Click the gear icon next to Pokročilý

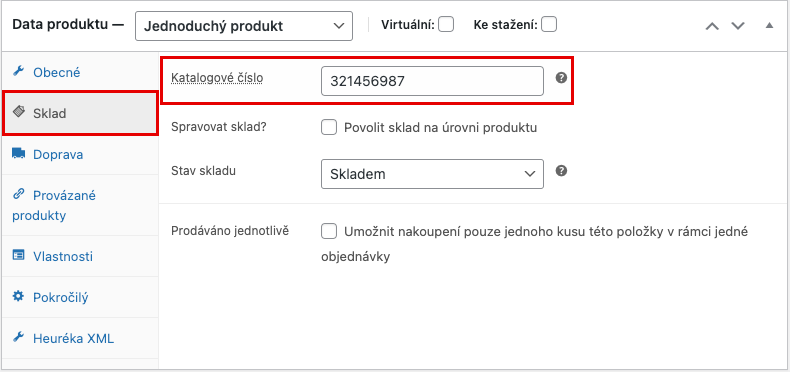coord(18,296)
